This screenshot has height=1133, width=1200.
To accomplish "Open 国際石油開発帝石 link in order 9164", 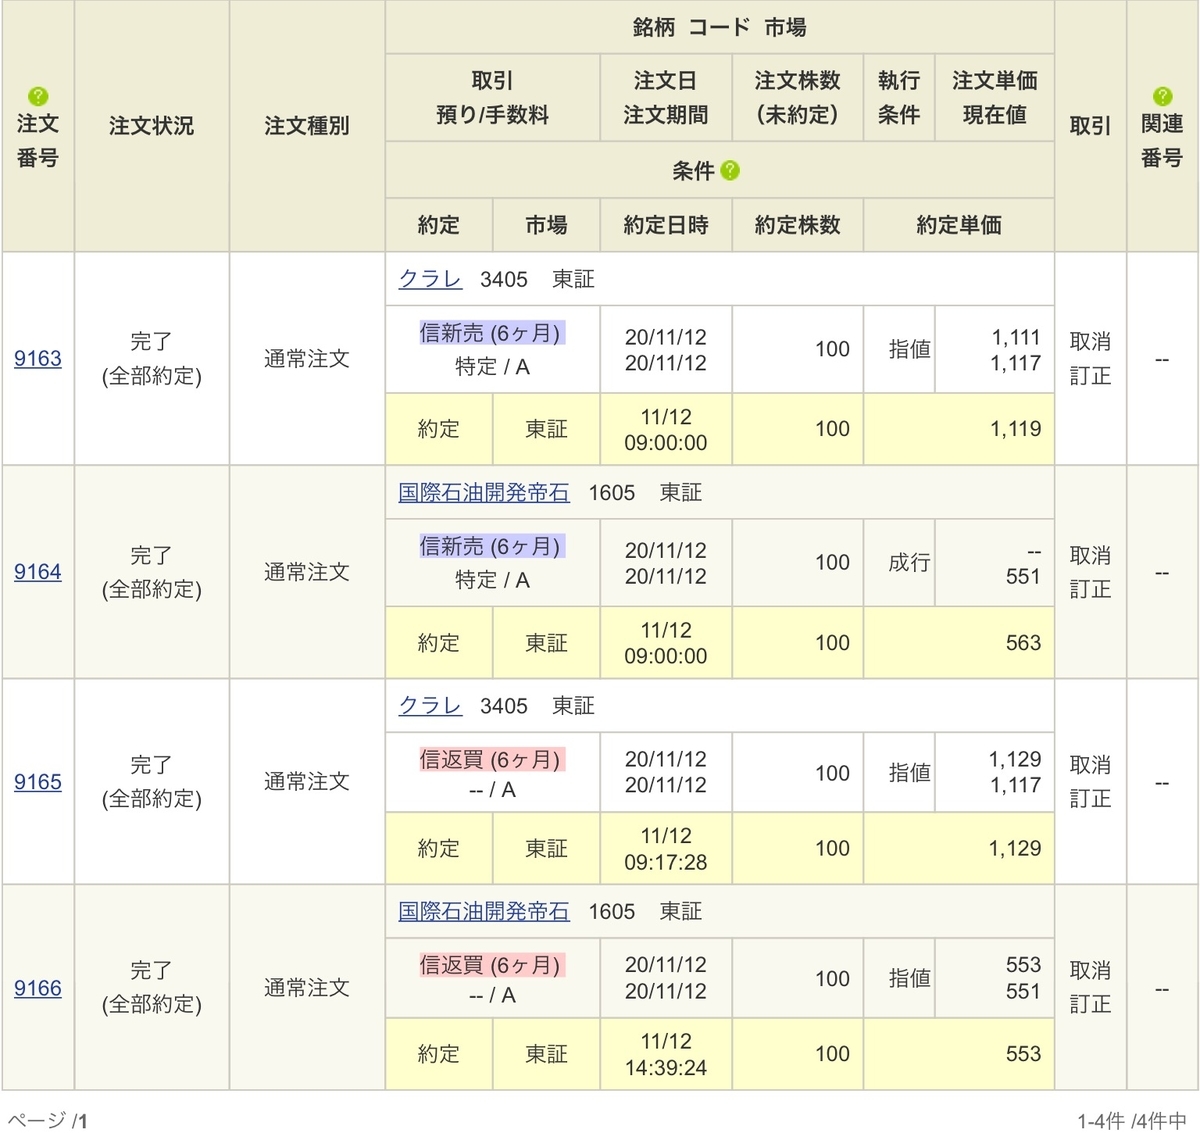I will [x=484, y=492].
